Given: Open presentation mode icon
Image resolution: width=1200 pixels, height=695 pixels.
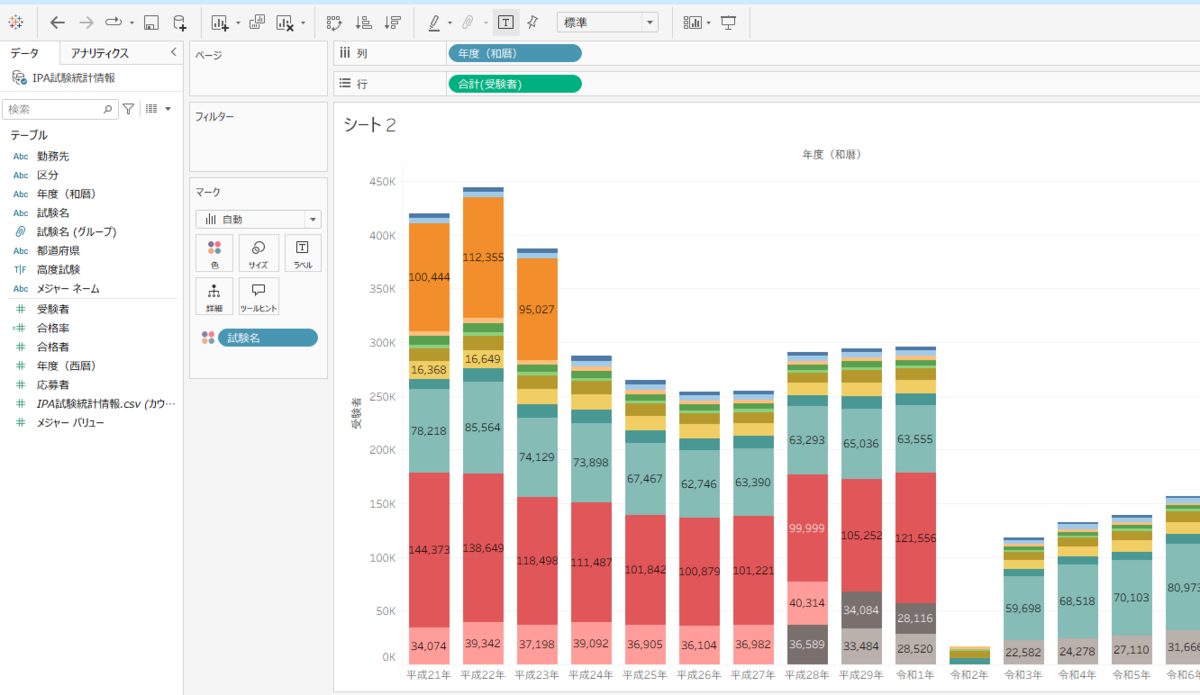Looking at the screenshot, I should point(728,22).
